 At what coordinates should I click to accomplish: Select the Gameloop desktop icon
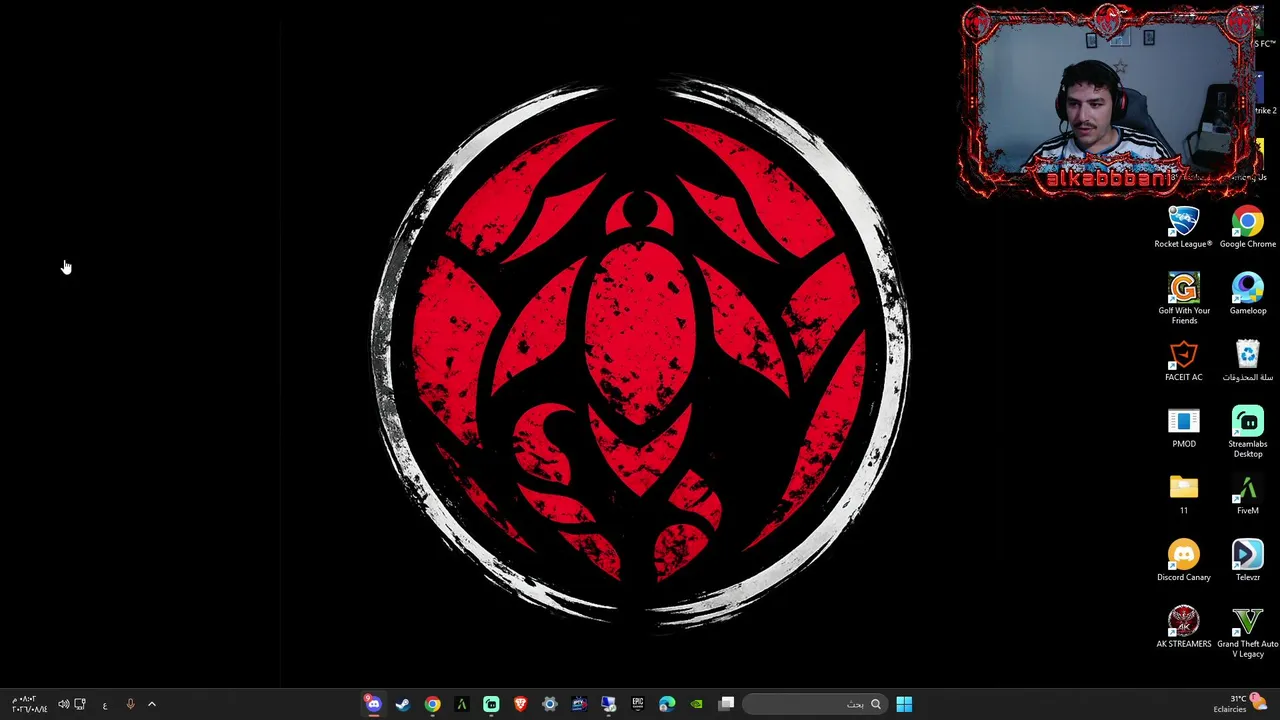(x=1247, y=294)
